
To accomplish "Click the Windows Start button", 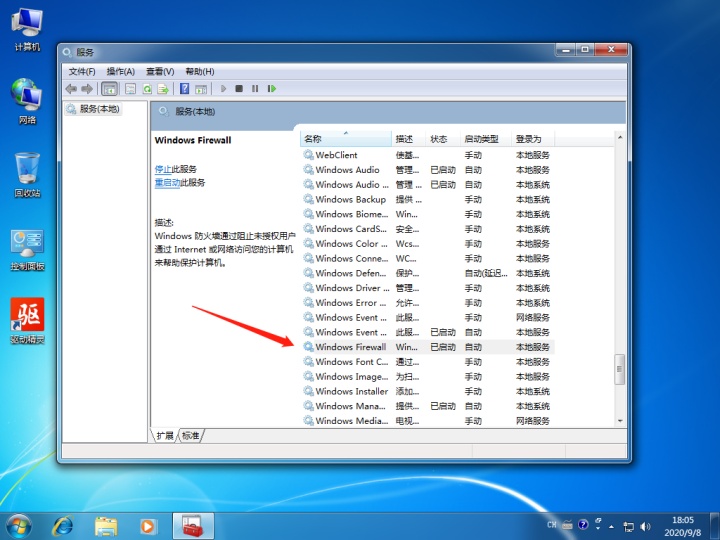I will pyautogui.click(x=19, y=526).
